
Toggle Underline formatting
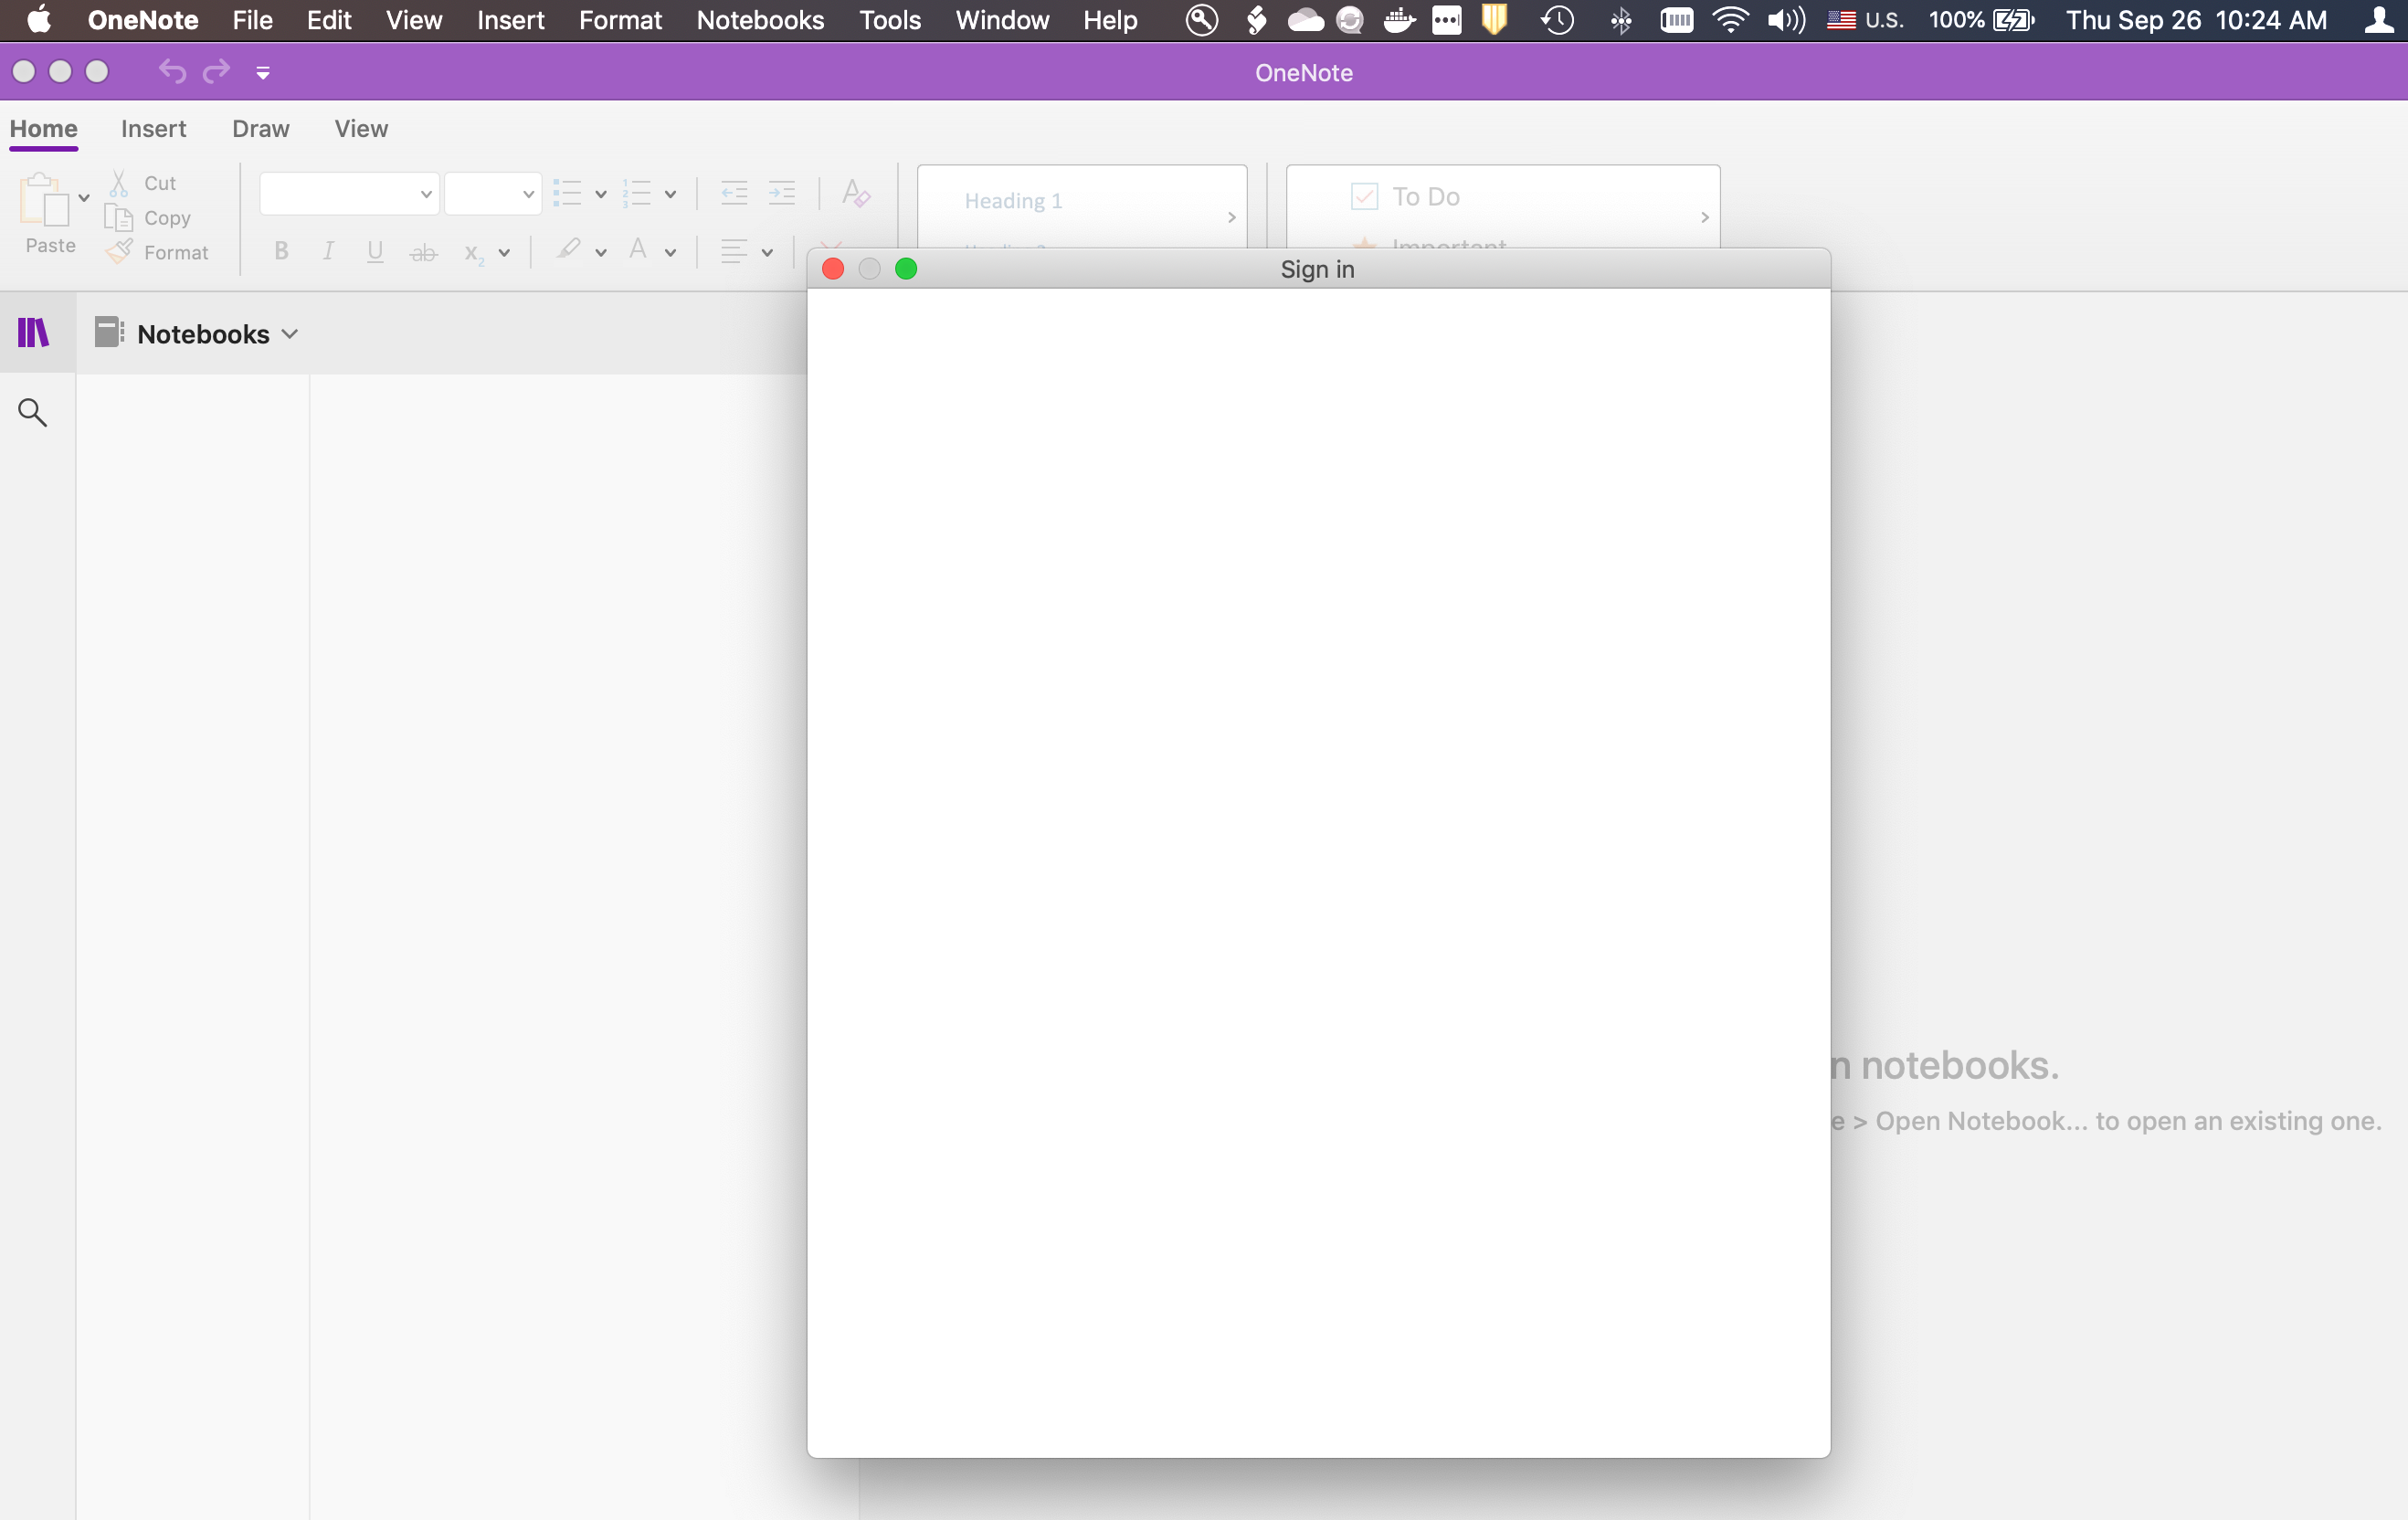[375, 251]
